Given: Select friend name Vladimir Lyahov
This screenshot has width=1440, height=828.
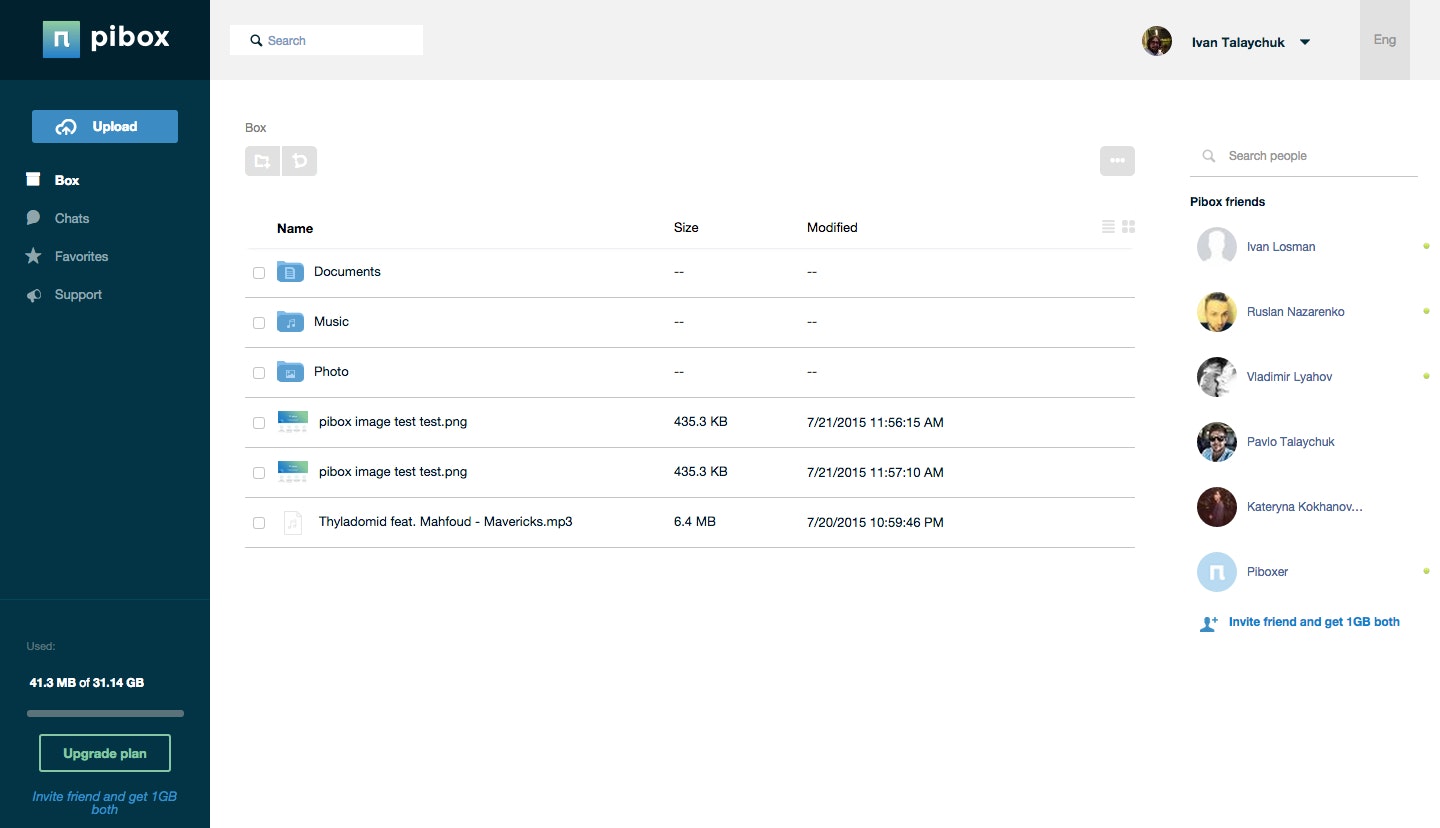Looking at the screenshot, I should click(1289, 376).
